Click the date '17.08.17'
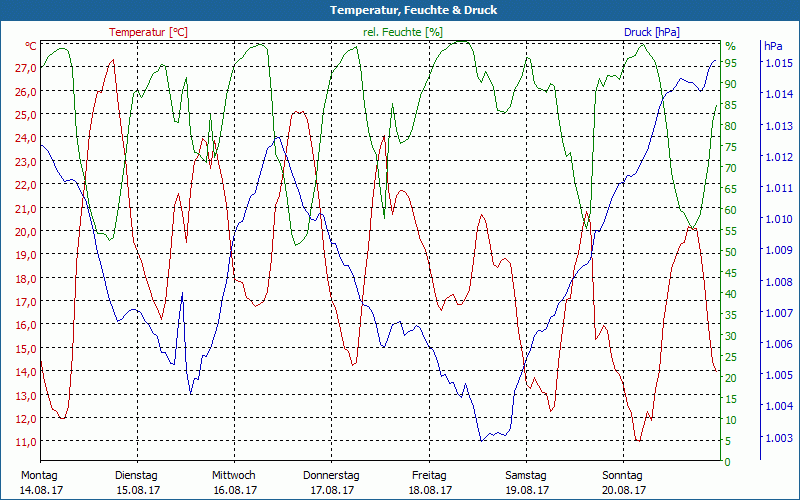The image size is (800, 500). pyautogui.click(x=332, y=491)
